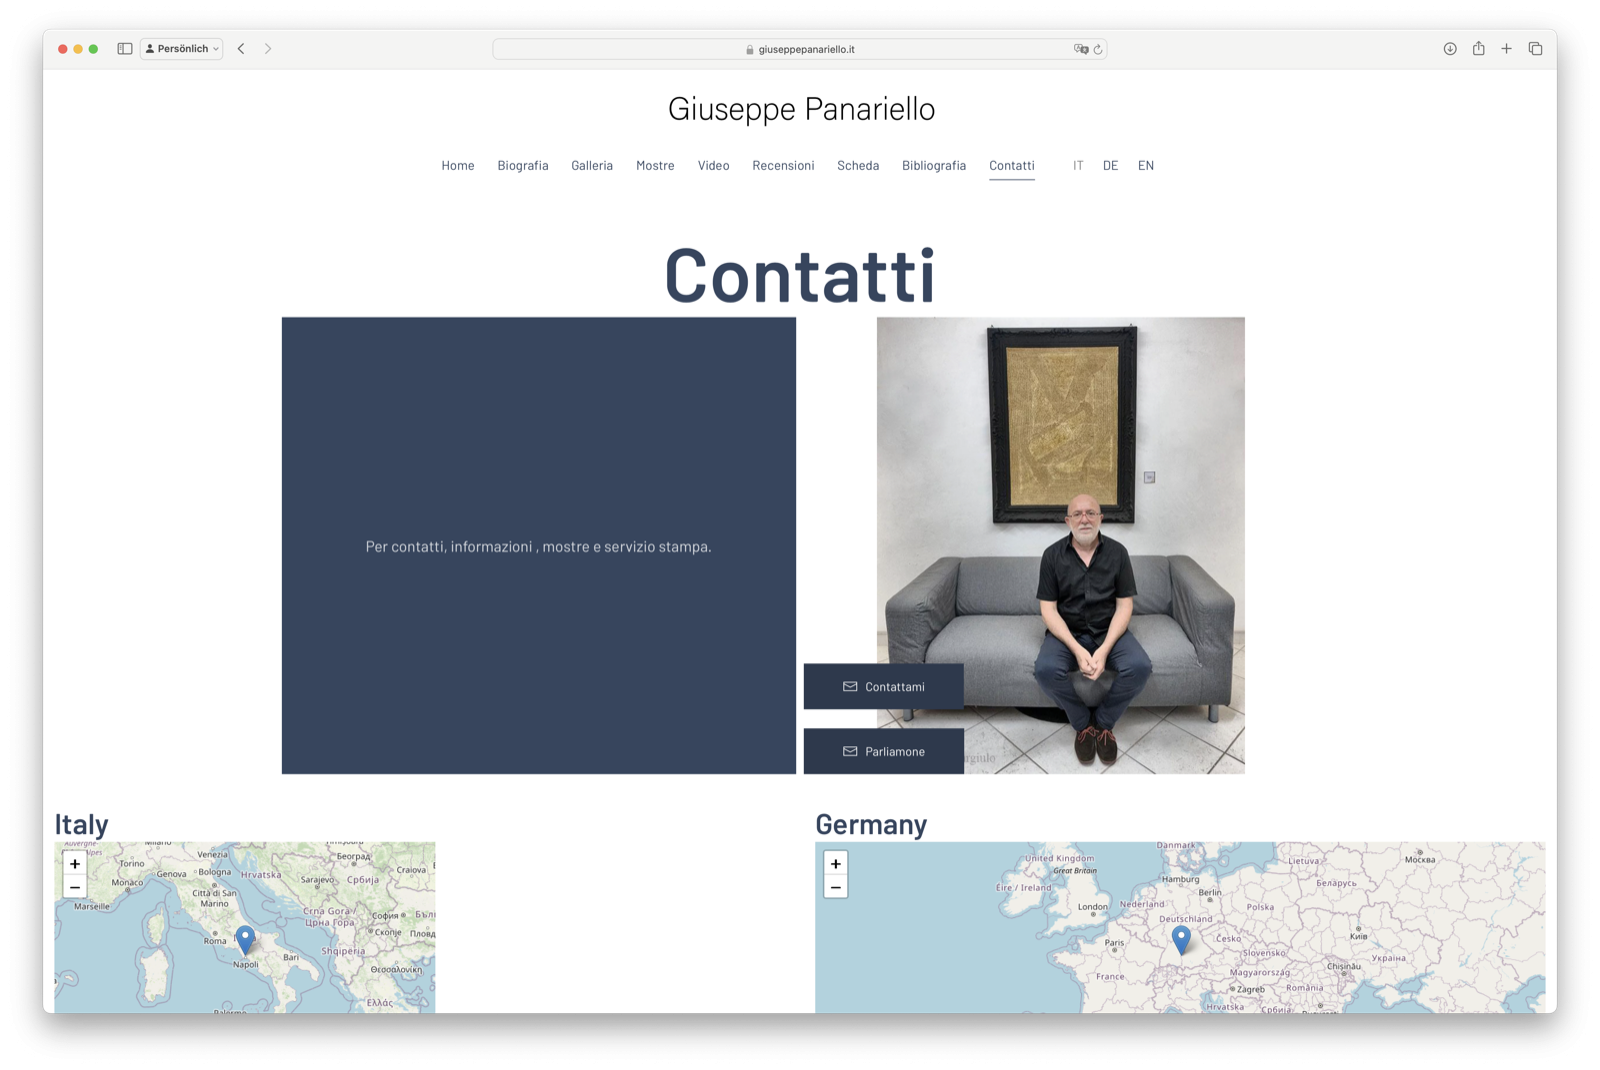This screenshot has width=1600, height=1070.
Task: Switch language to EN
Action: pos(1146,166)
